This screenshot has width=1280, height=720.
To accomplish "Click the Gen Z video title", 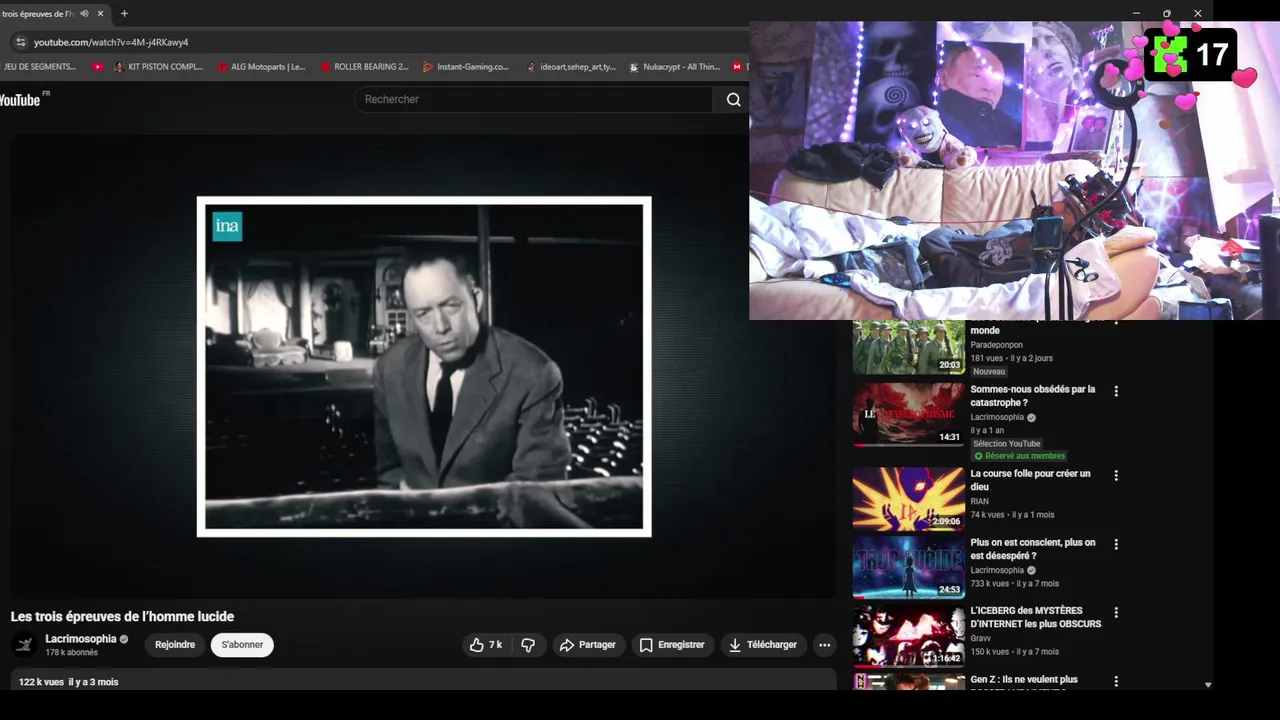I will click(x=1024, y=680).
